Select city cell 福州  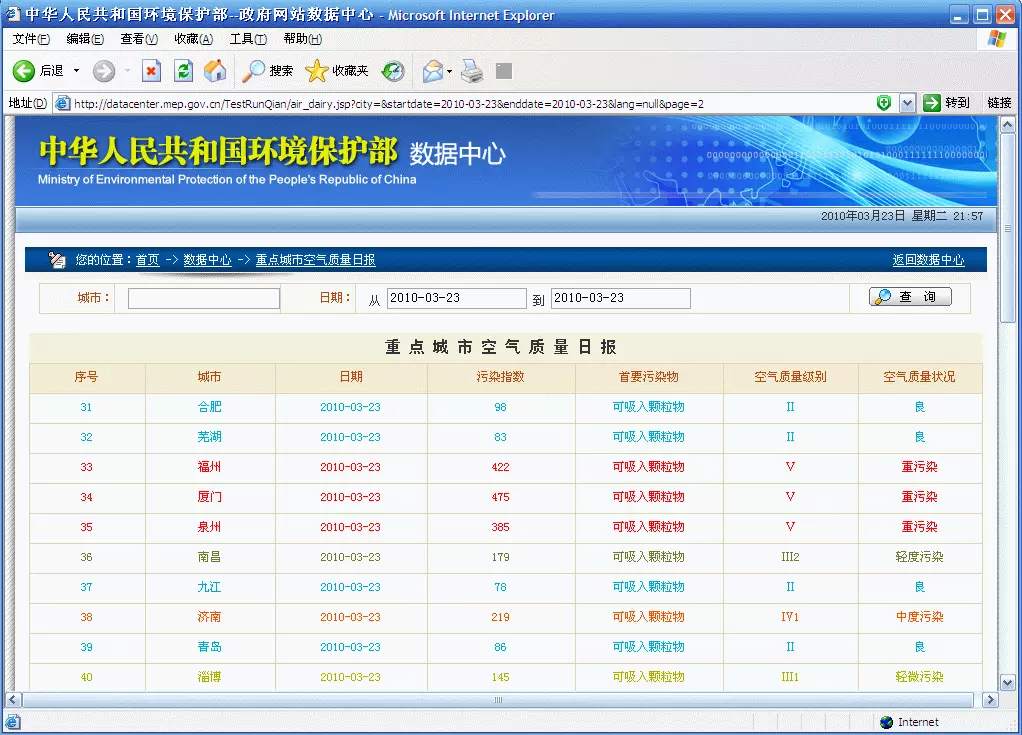pyautogui.click(x=209, y=467)
